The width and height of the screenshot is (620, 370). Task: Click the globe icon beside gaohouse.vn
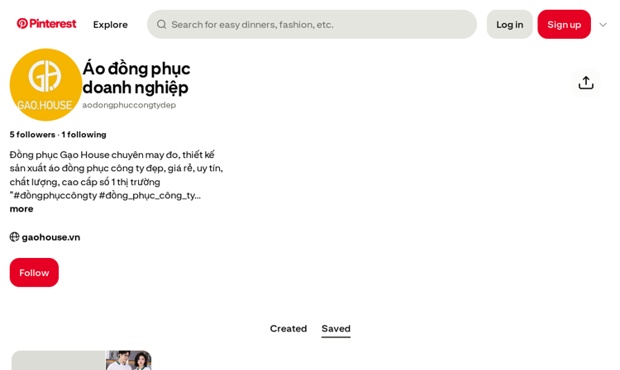[14, 237]
